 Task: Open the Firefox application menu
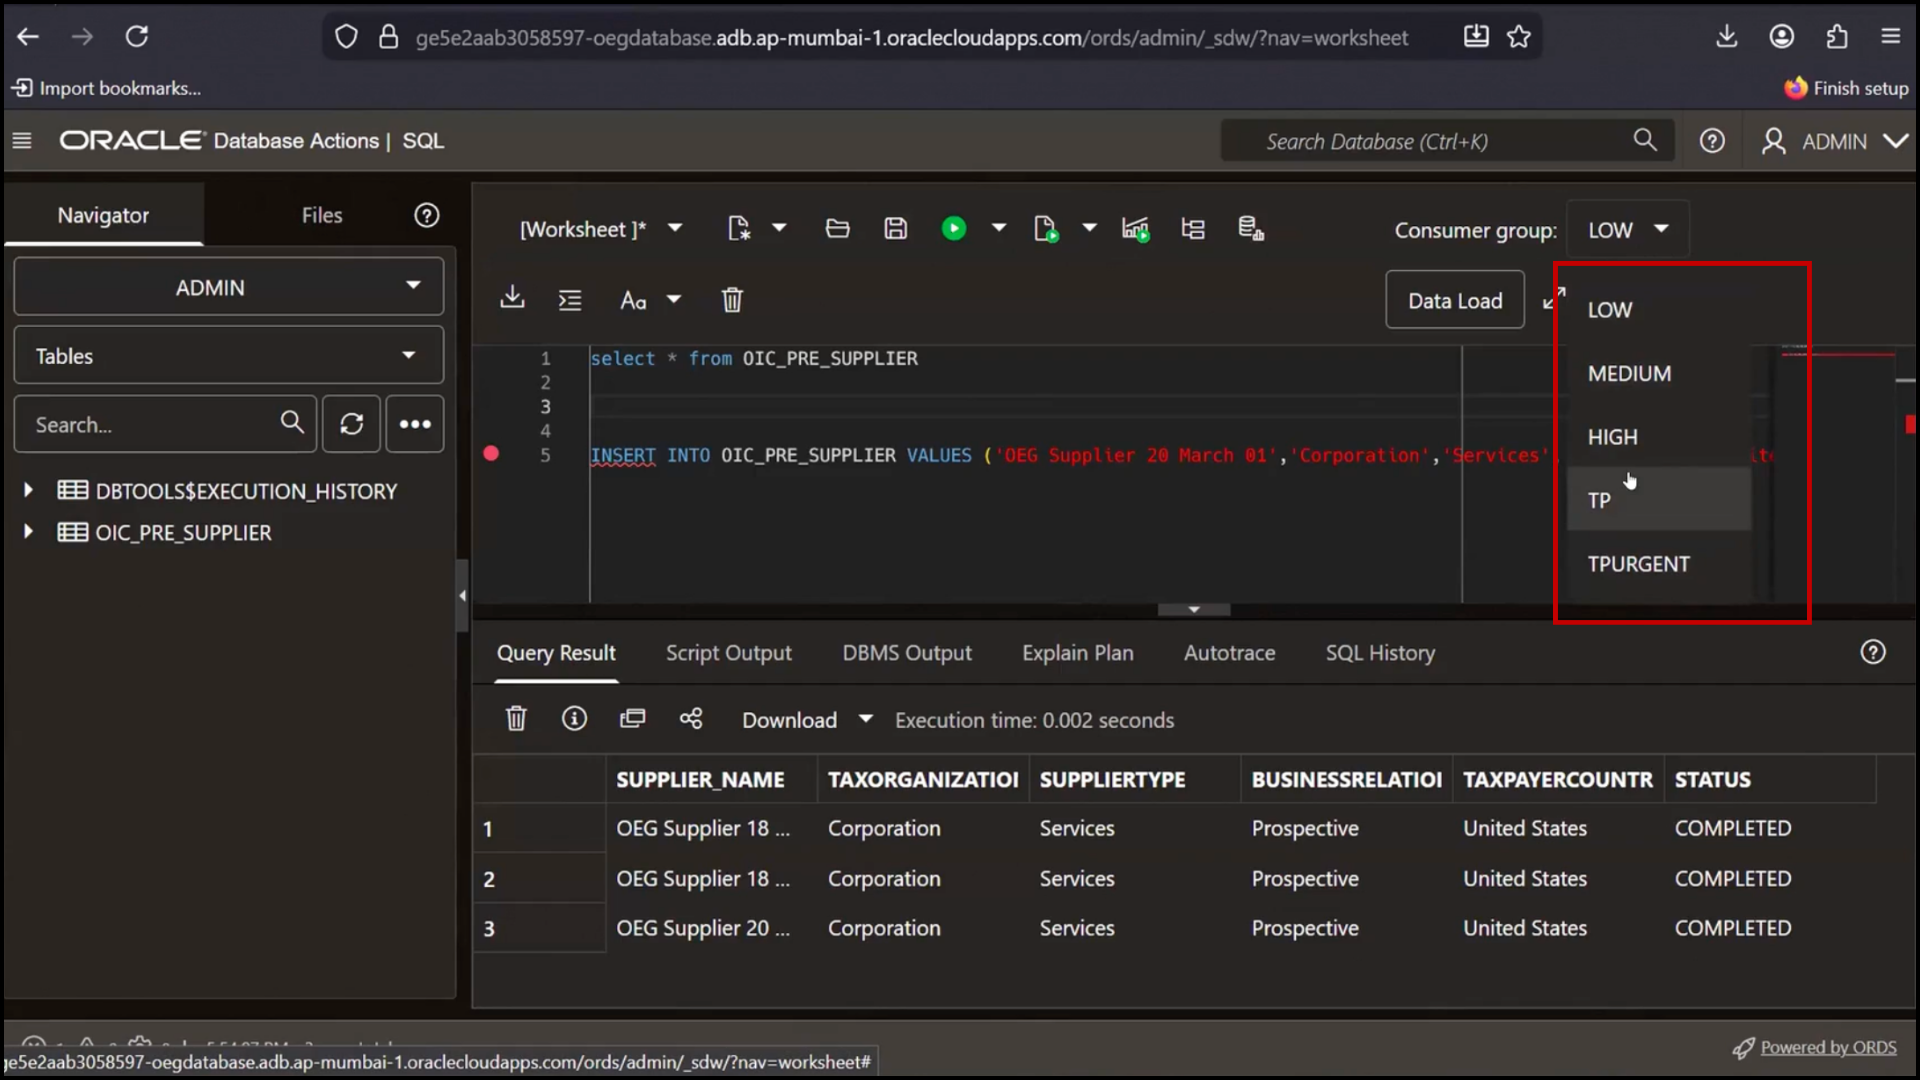point(1890,37)
